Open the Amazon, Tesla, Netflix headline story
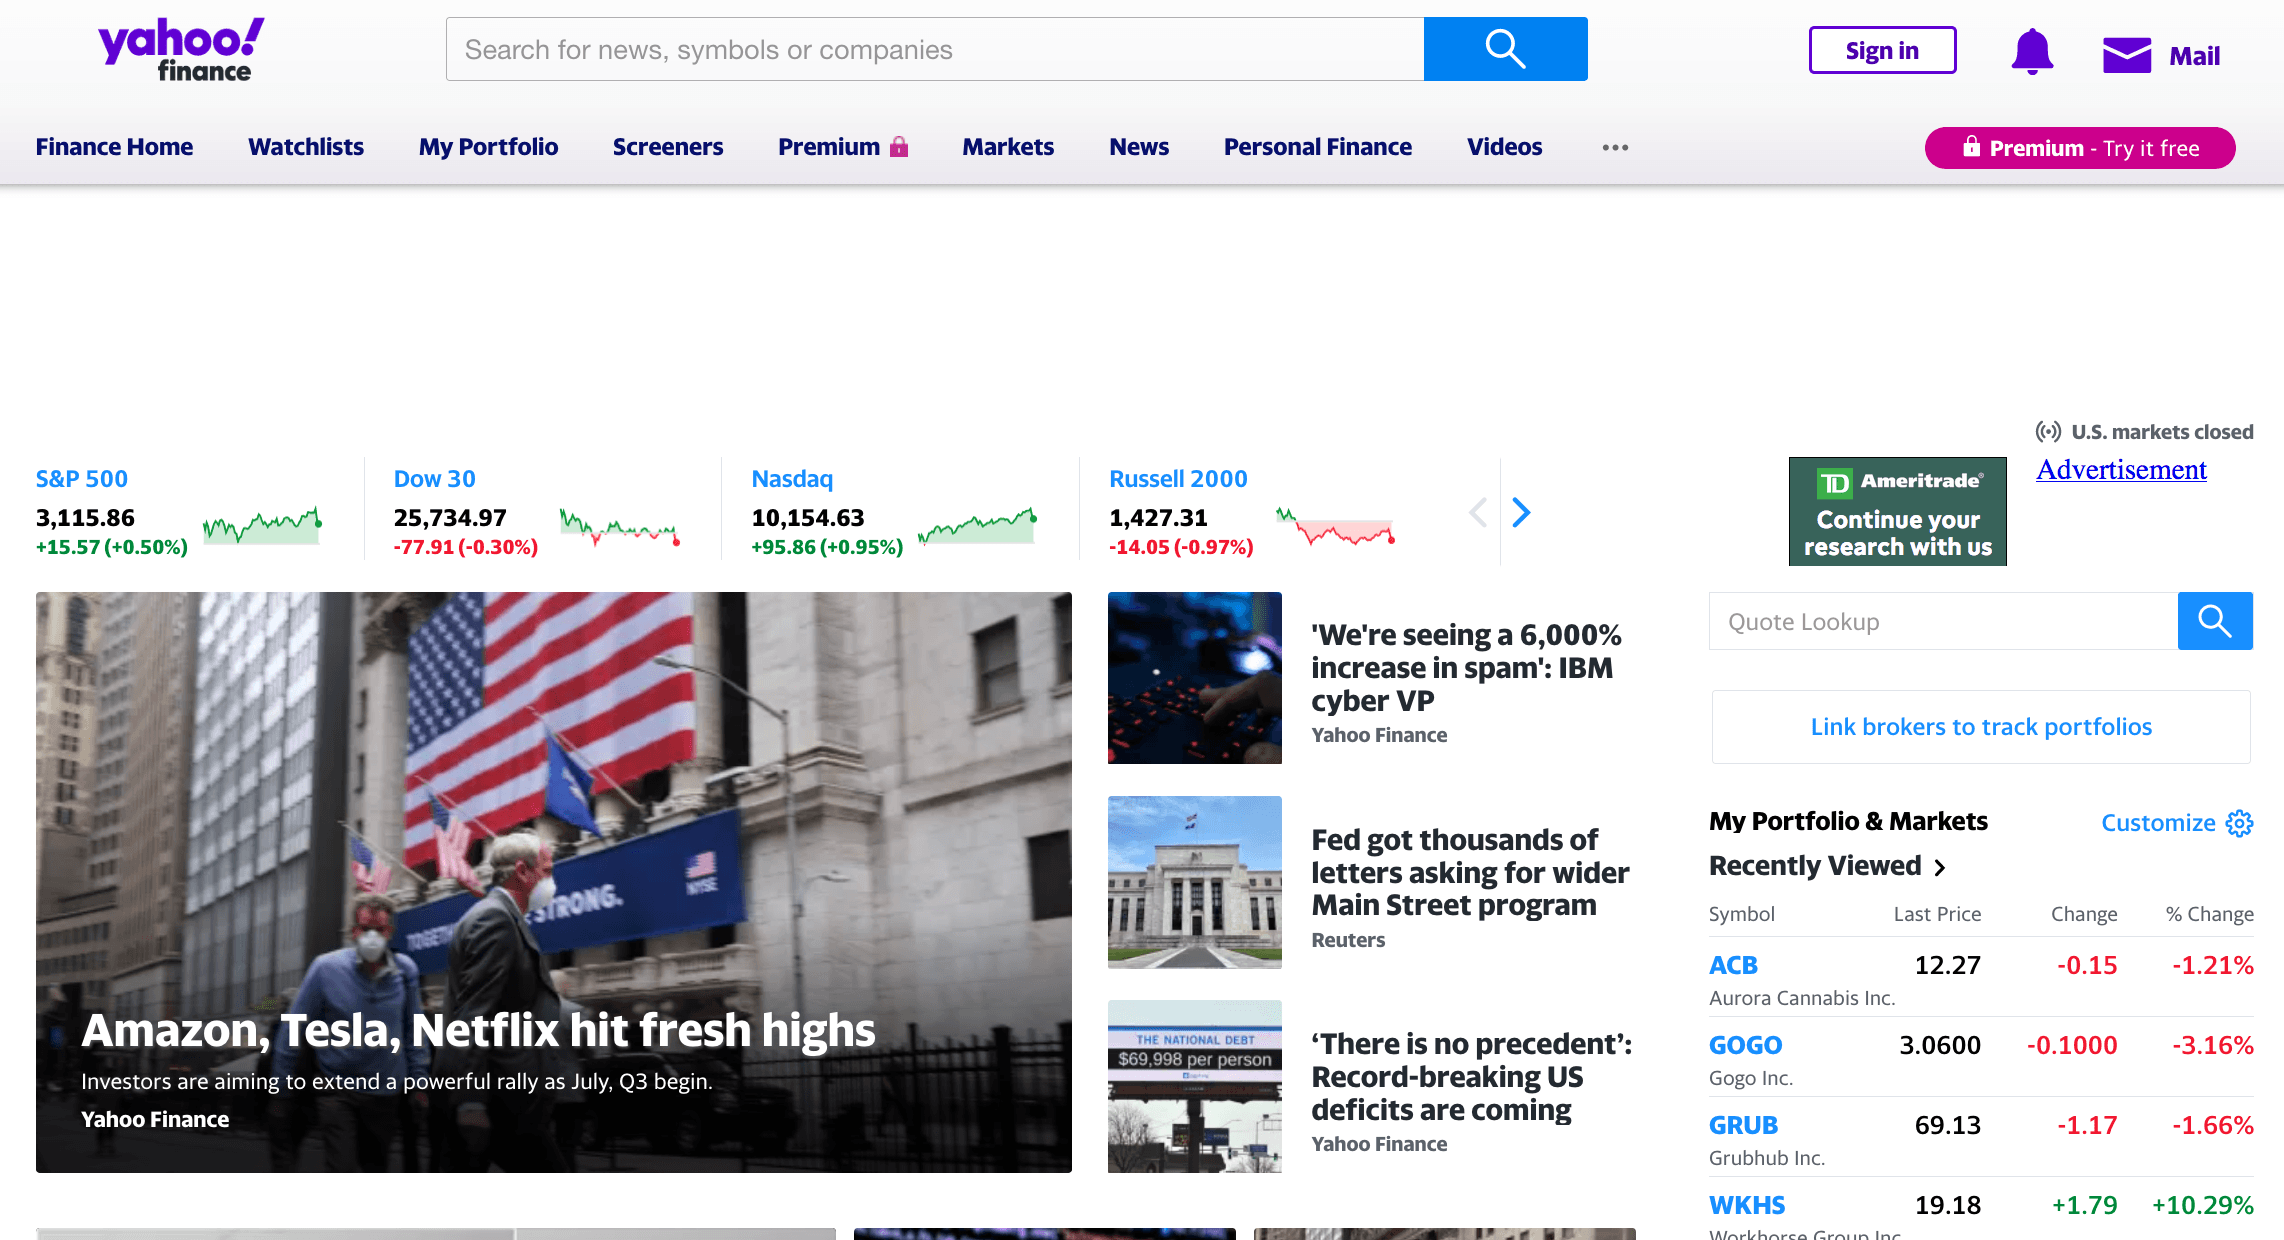This screenshot has height=1240, width=2284. [x=478, y=1030]
